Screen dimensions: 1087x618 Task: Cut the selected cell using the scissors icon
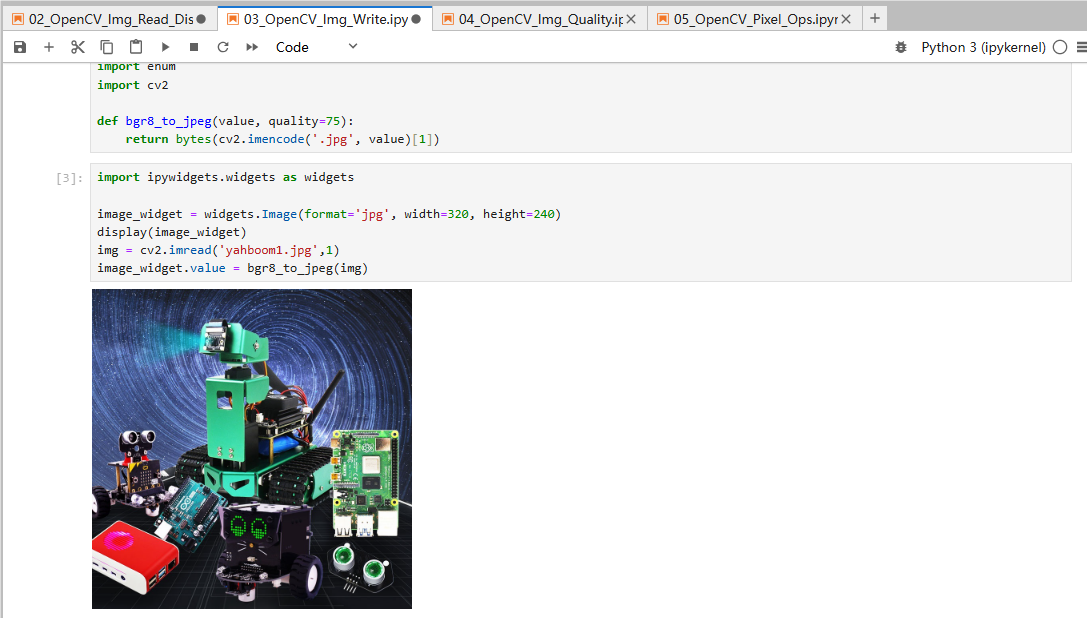(x=78, y=47)
